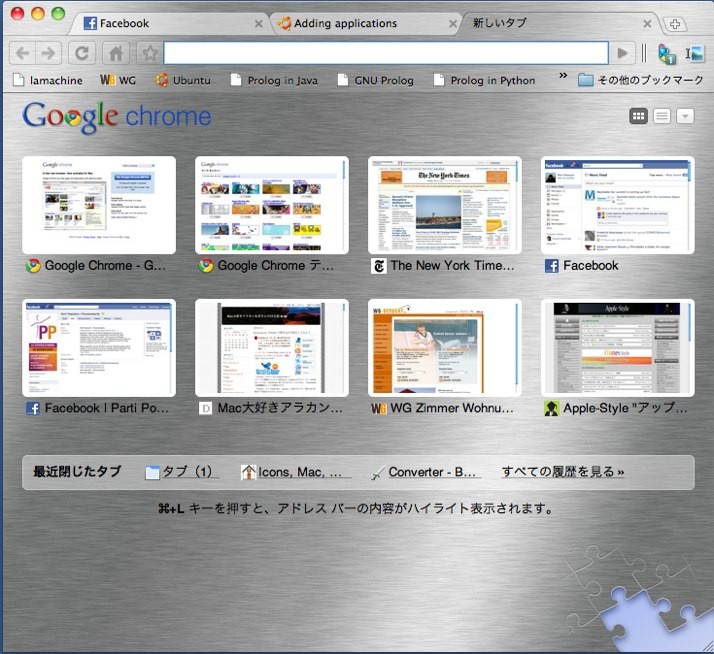Click WG Zimmer Wohnu... title link
Screen dimensions: 714x654
pyautogui.click(x=452, y=408)
